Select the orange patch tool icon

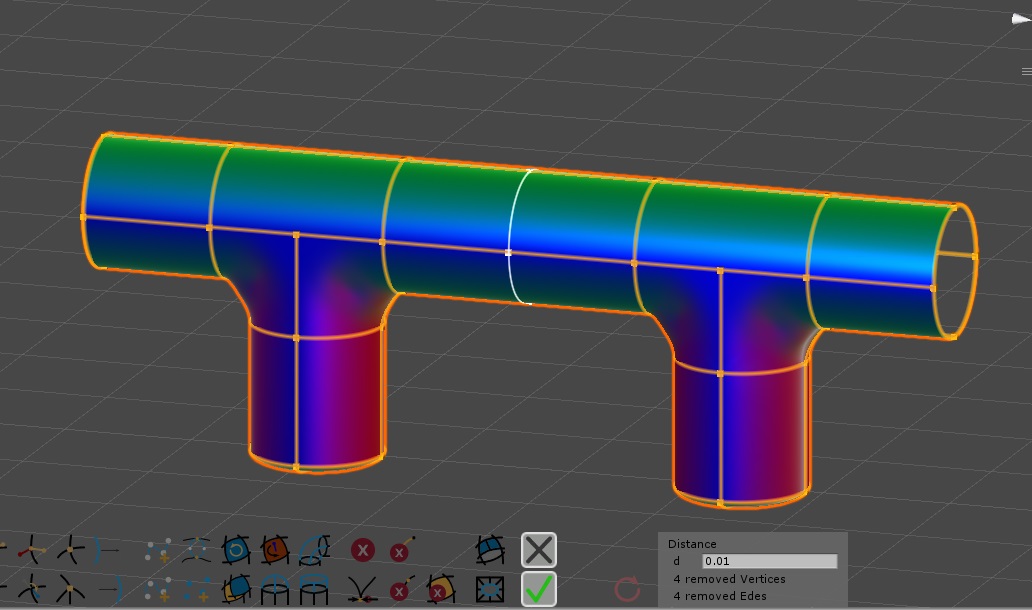(274, 550)
